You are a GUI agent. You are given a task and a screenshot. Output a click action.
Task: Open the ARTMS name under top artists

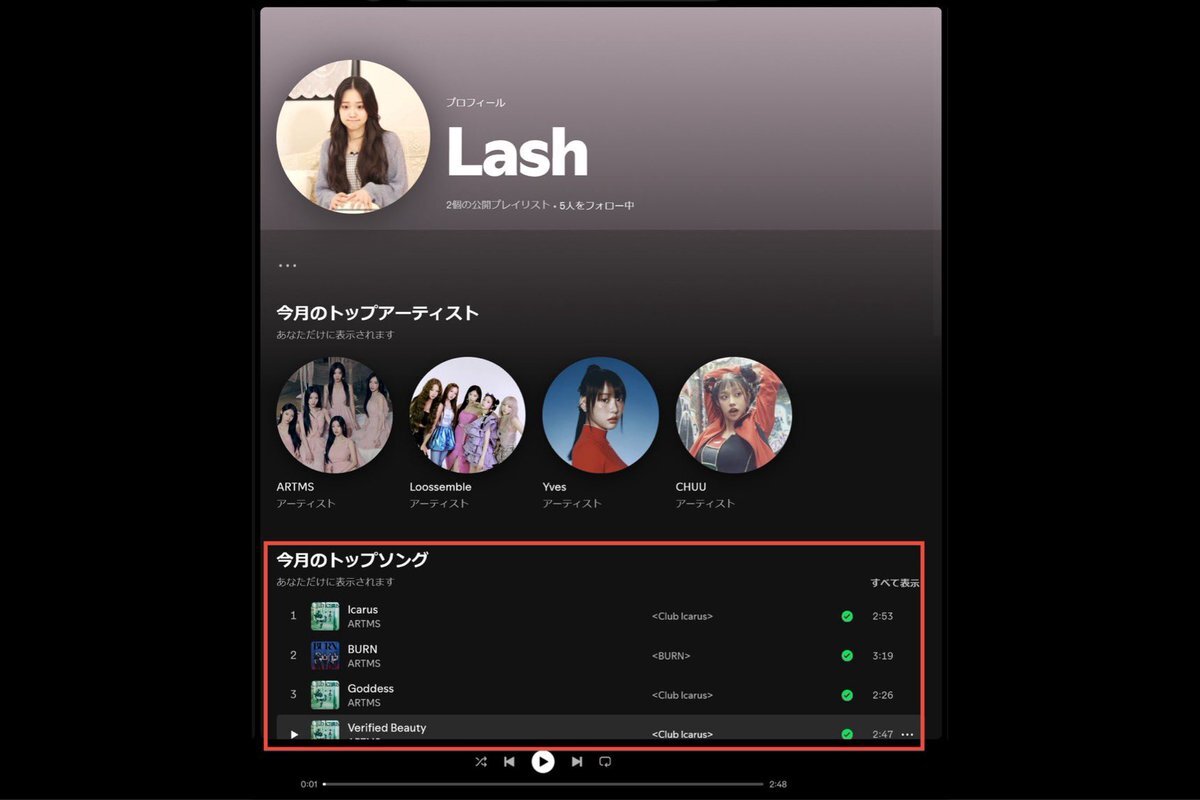coord(295,487)
